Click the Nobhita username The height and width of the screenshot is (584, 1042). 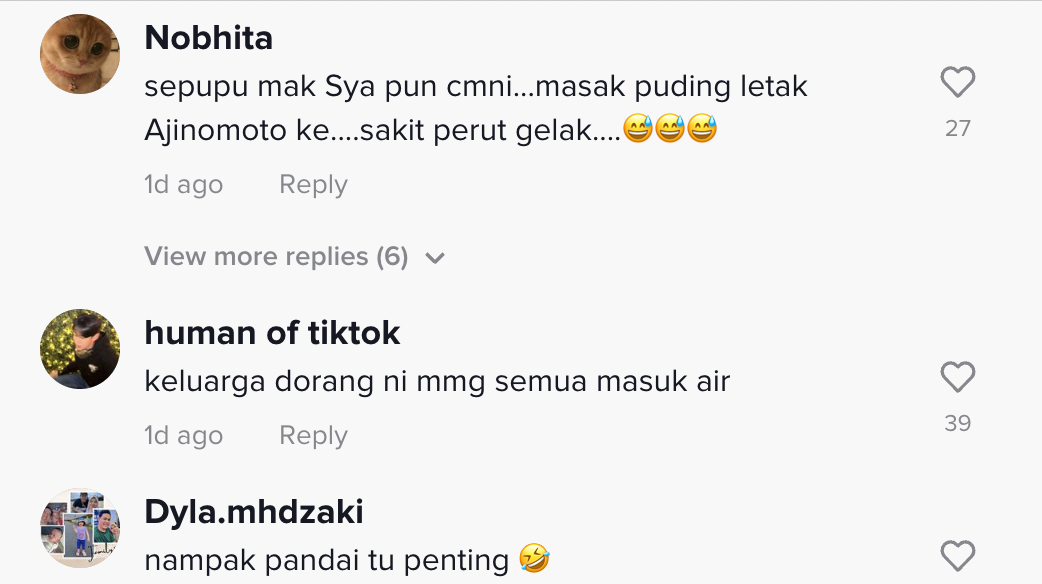(209, 38)
